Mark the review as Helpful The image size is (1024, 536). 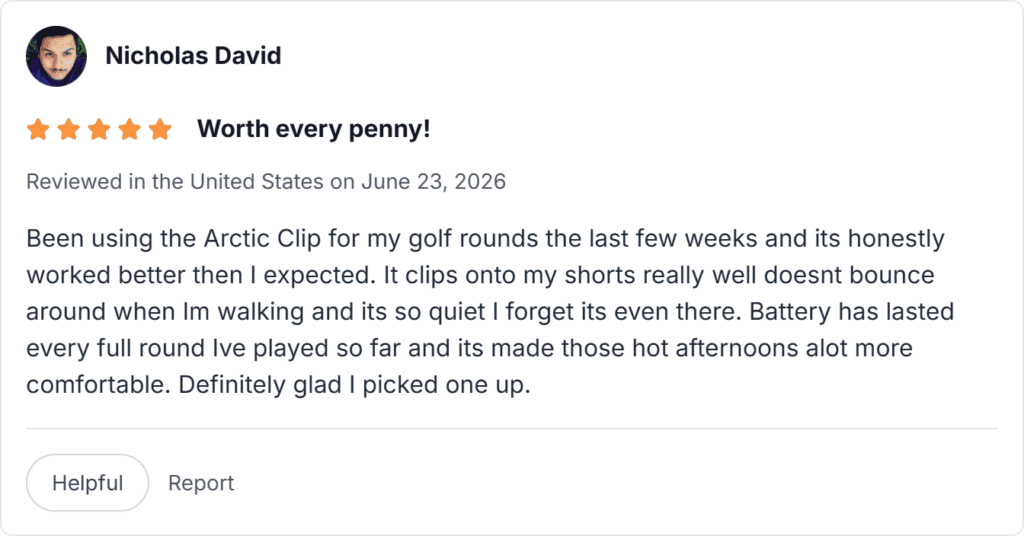click(88, 482)
